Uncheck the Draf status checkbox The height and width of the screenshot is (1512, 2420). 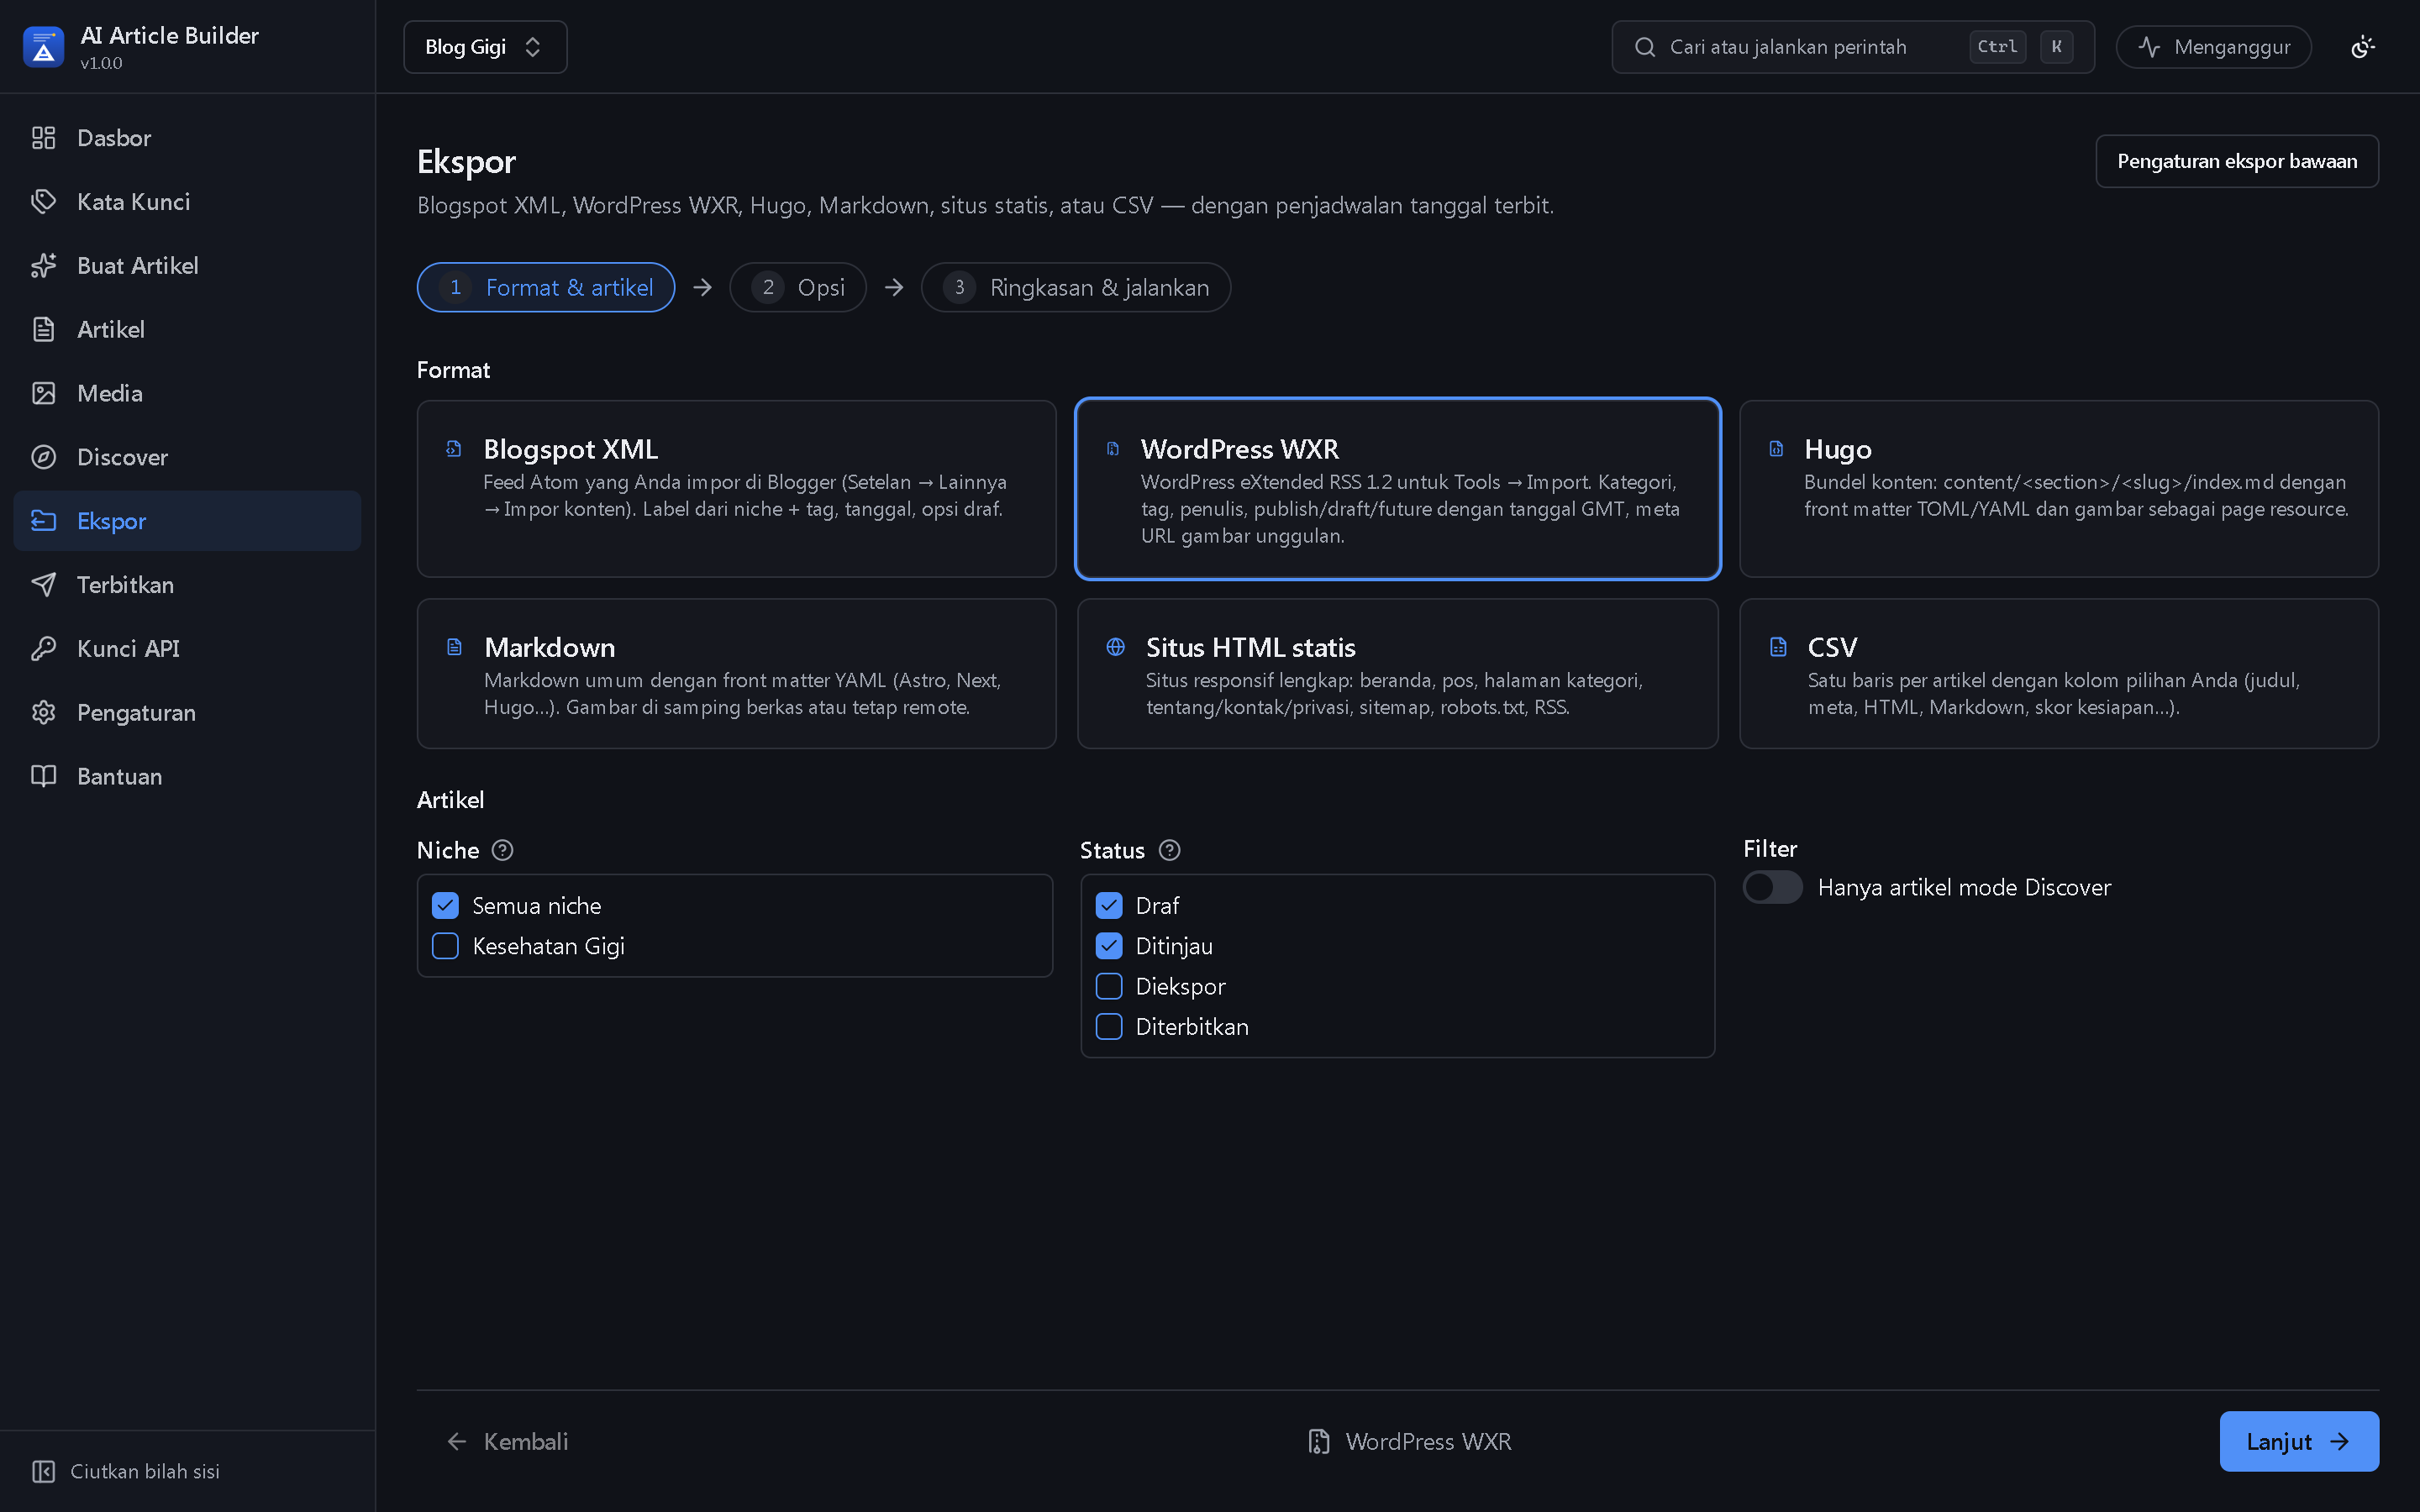1109,906
